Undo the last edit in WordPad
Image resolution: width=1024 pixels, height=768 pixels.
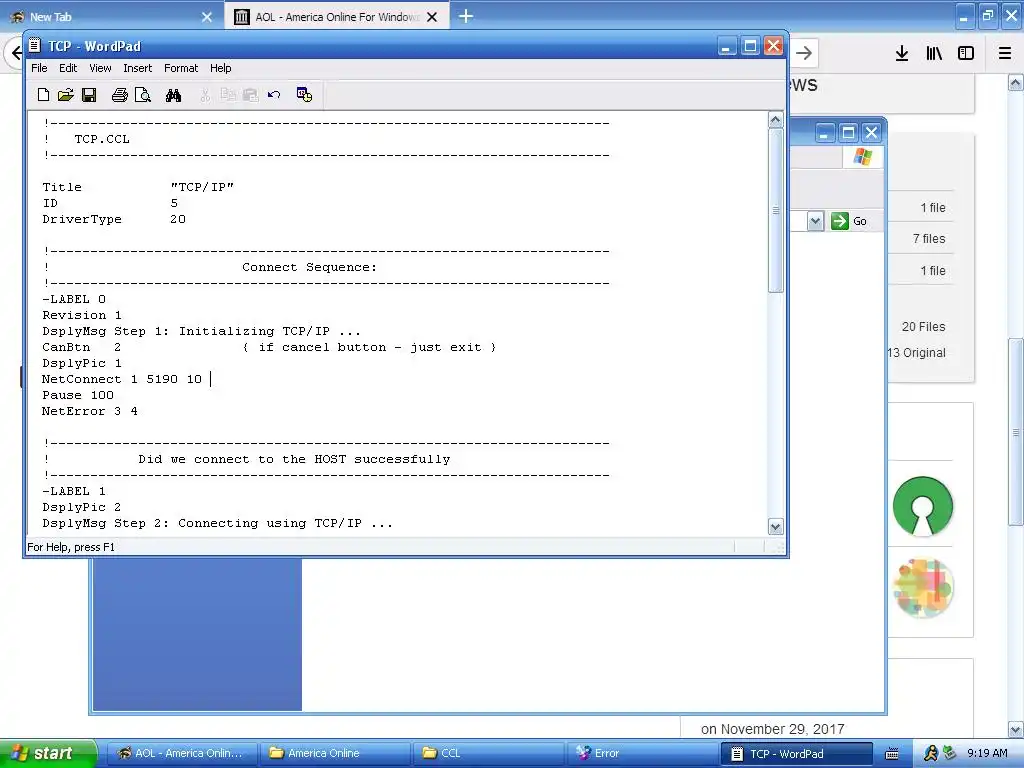[x=274, y=95]
